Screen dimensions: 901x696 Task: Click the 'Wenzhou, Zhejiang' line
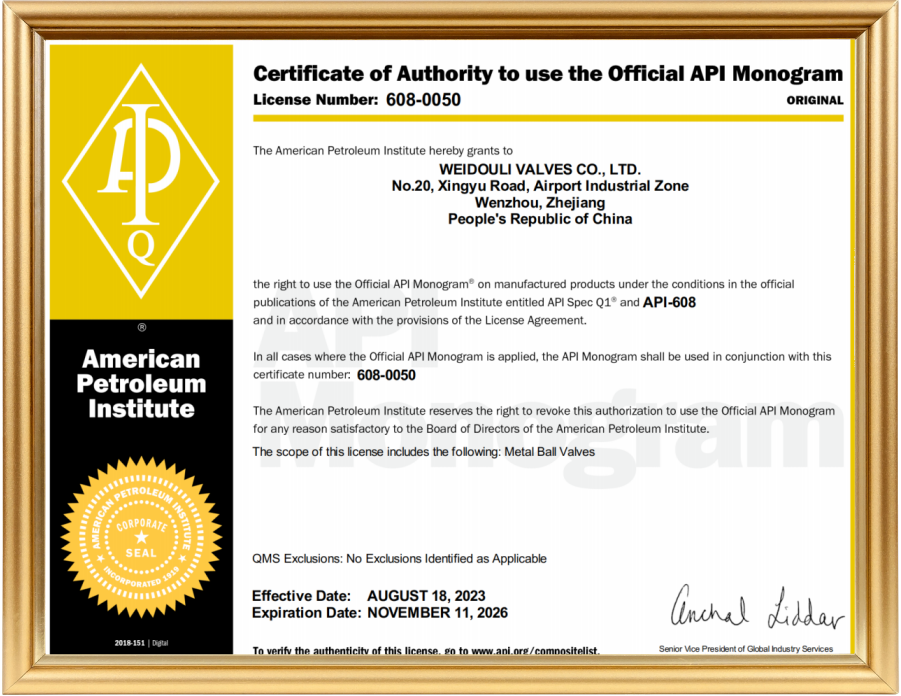(x=540, y=203)
